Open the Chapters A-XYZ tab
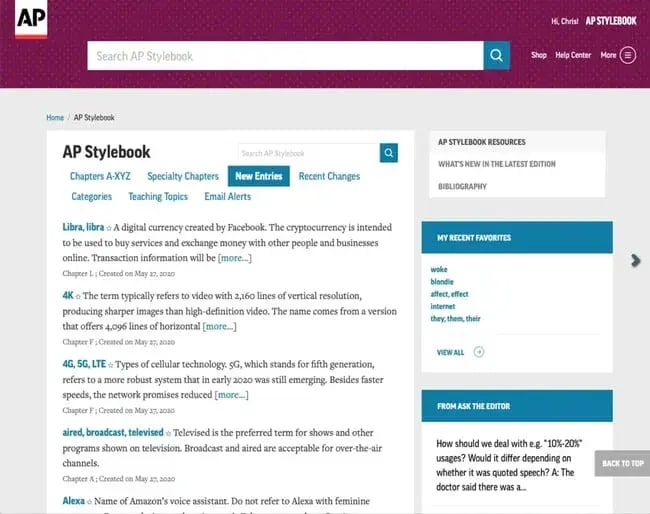Viewport: 650px width, 514px height. pyautogui.click(x=100, y=176)
